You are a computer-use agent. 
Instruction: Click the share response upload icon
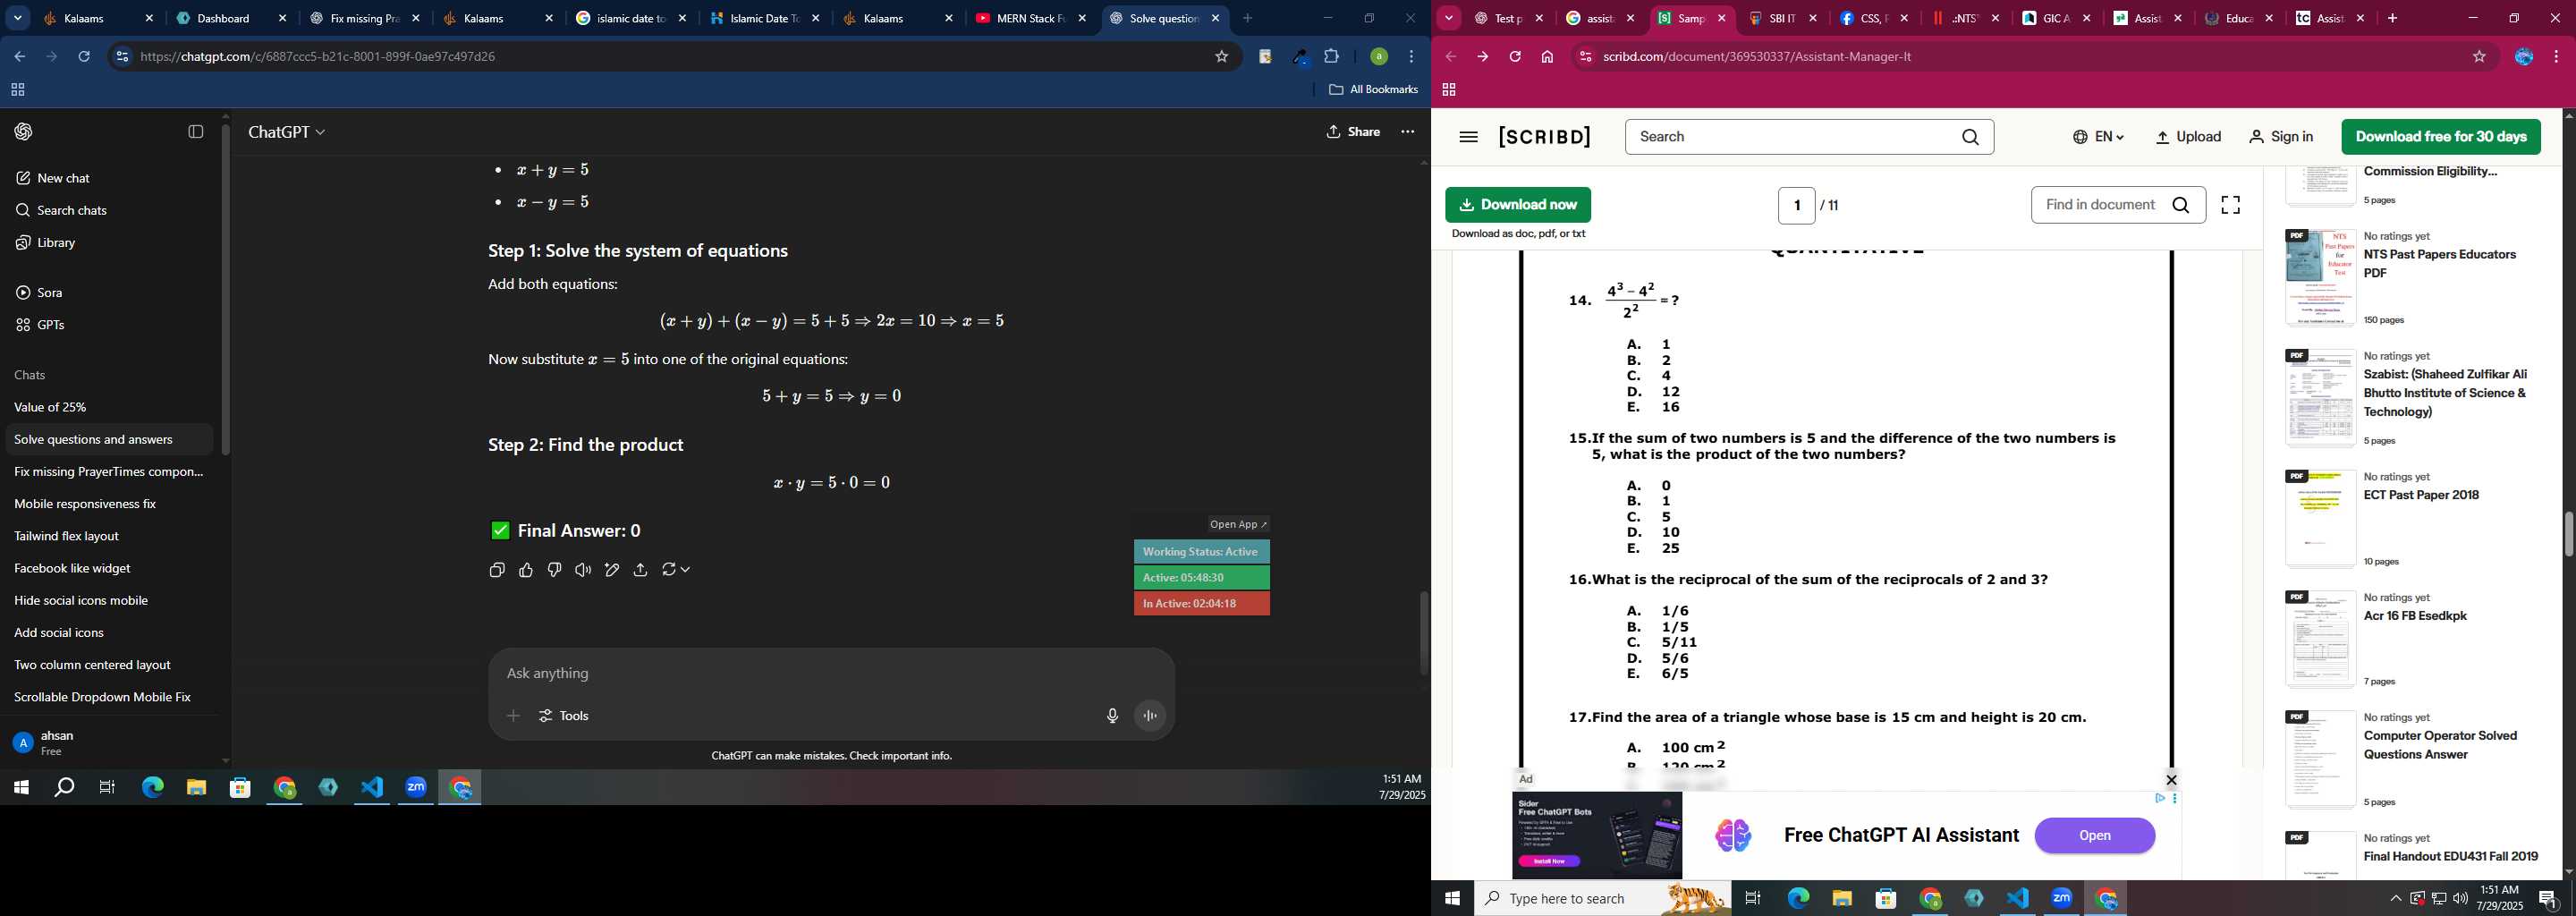tap(641, 570)
